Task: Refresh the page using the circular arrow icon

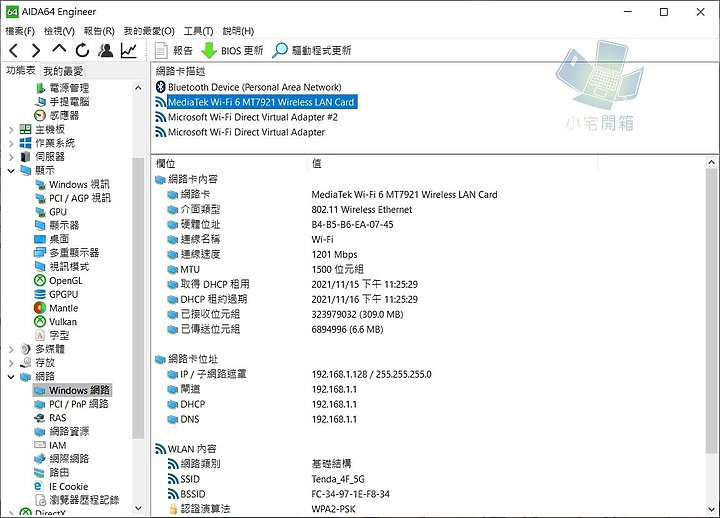Action: click(x=82, y=50)
